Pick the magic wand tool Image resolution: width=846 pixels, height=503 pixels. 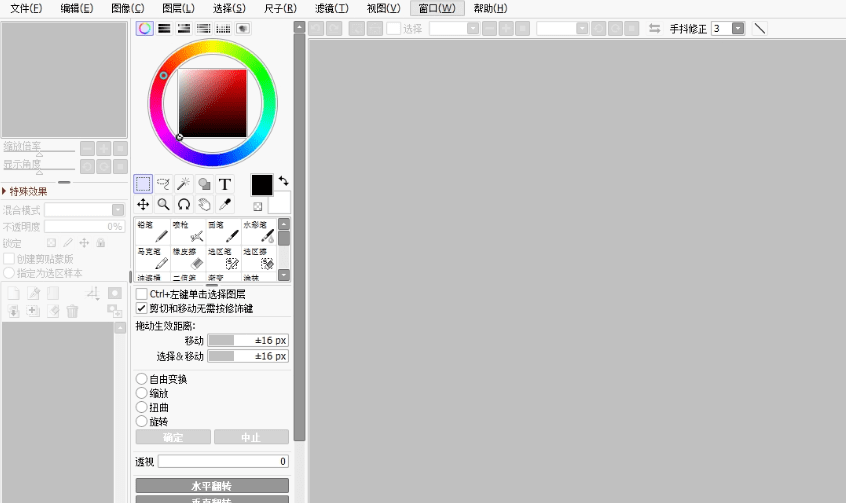184,184
